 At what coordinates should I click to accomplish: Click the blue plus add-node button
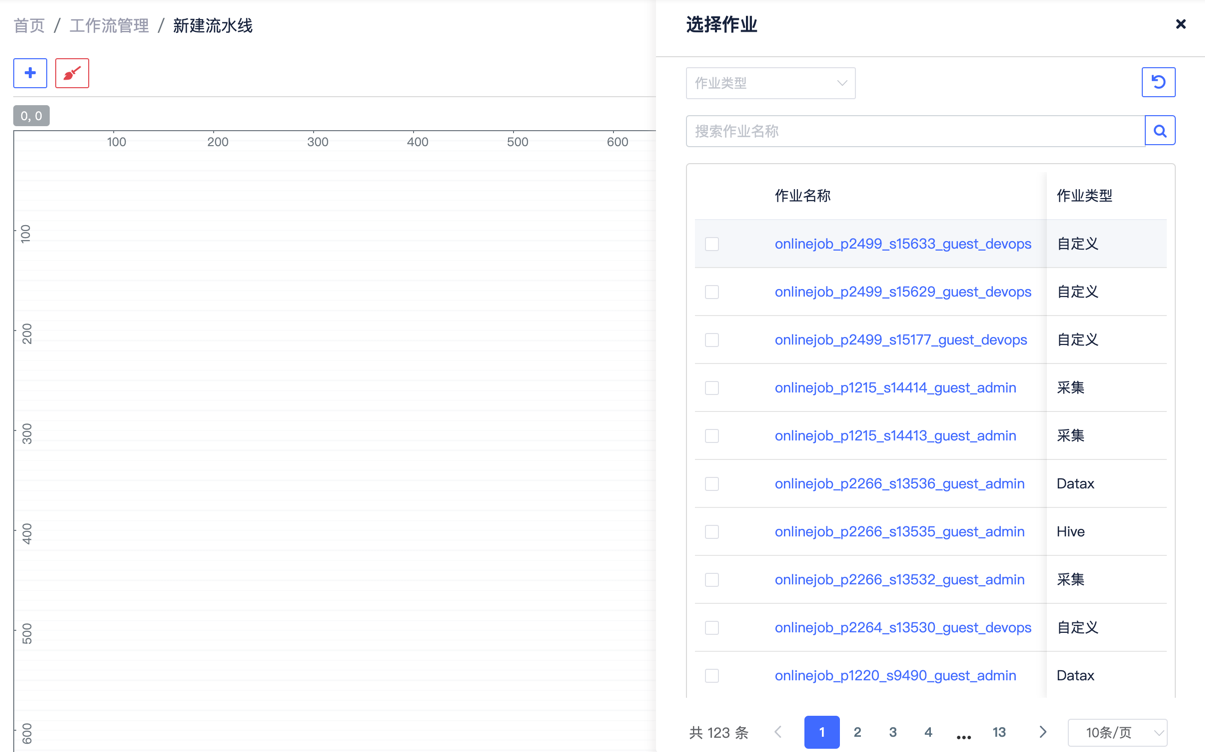point(30,73)
